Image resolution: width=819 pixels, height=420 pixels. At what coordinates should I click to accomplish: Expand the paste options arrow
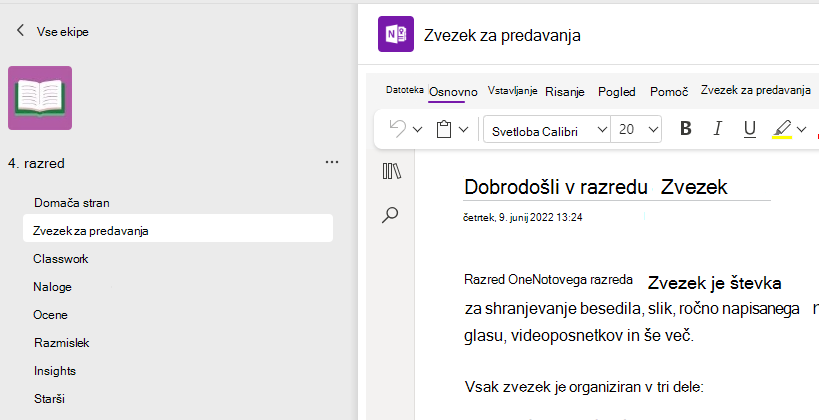click(463, 130)
